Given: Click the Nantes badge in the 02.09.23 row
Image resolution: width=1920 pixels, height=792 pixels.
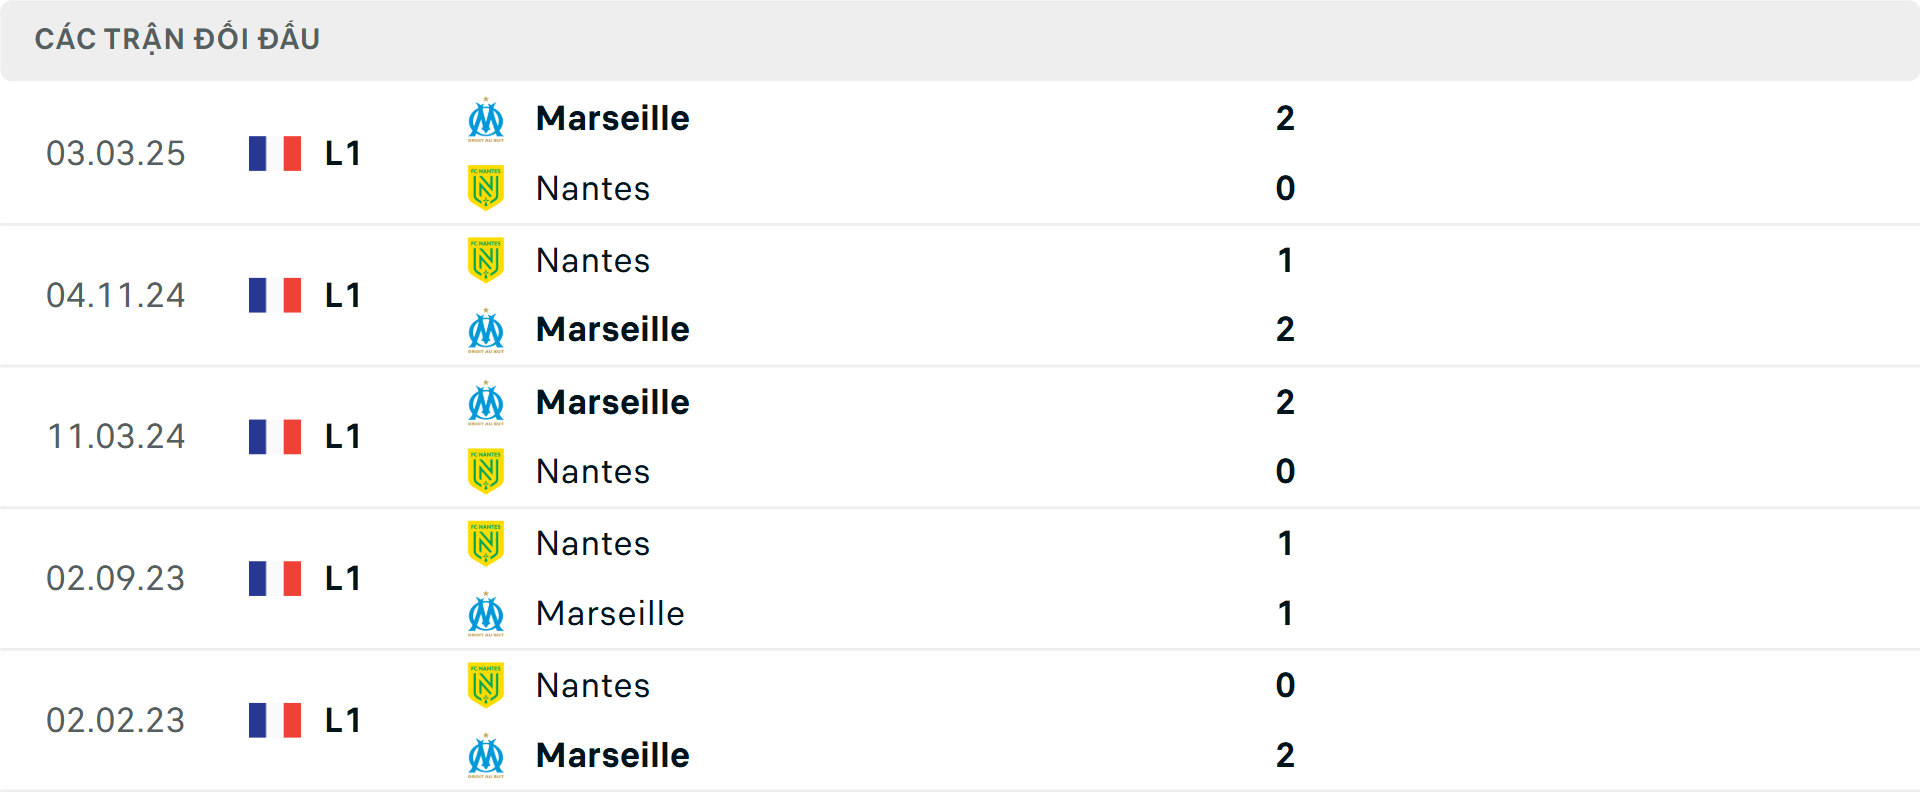Looking at the screenshot, I should pos(487,544).
